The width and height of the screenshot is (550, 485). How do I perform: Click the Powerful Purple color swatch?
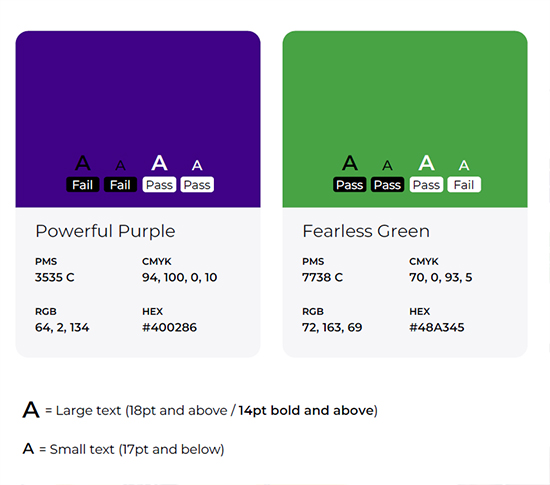(x=138, y=119)
